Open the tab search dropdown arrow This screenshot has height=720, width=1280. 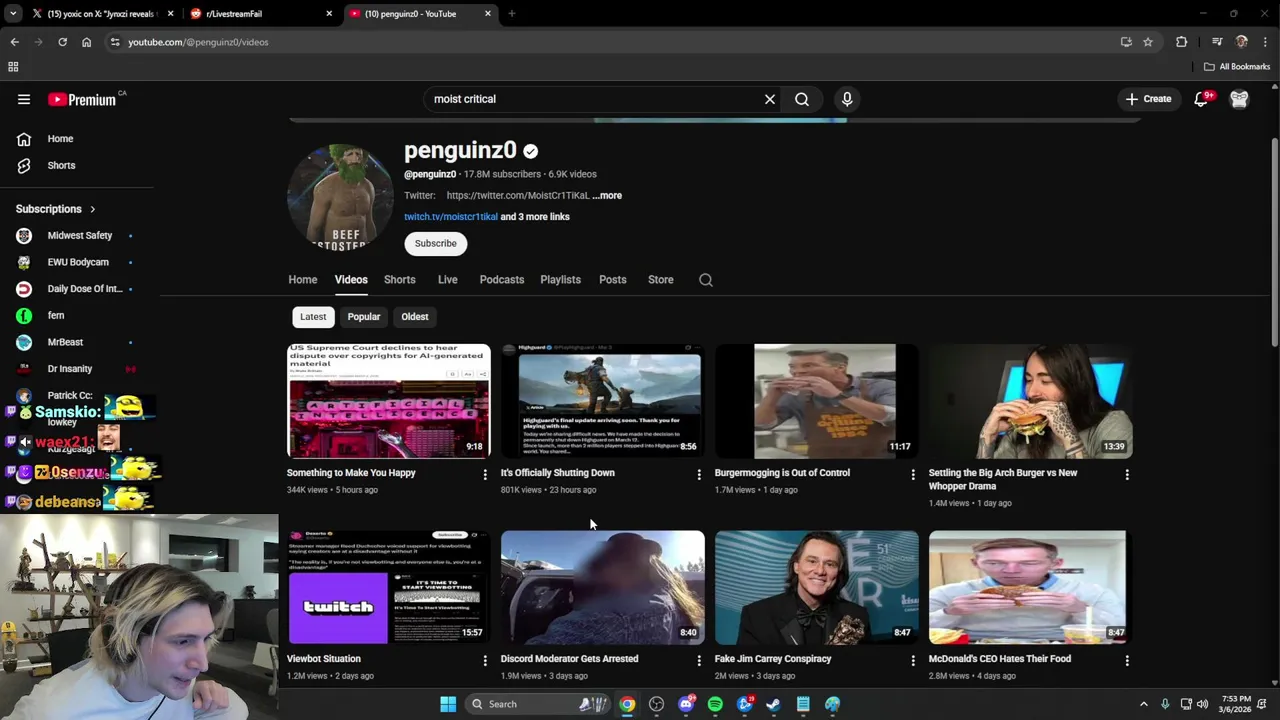(x=13, y=14)
